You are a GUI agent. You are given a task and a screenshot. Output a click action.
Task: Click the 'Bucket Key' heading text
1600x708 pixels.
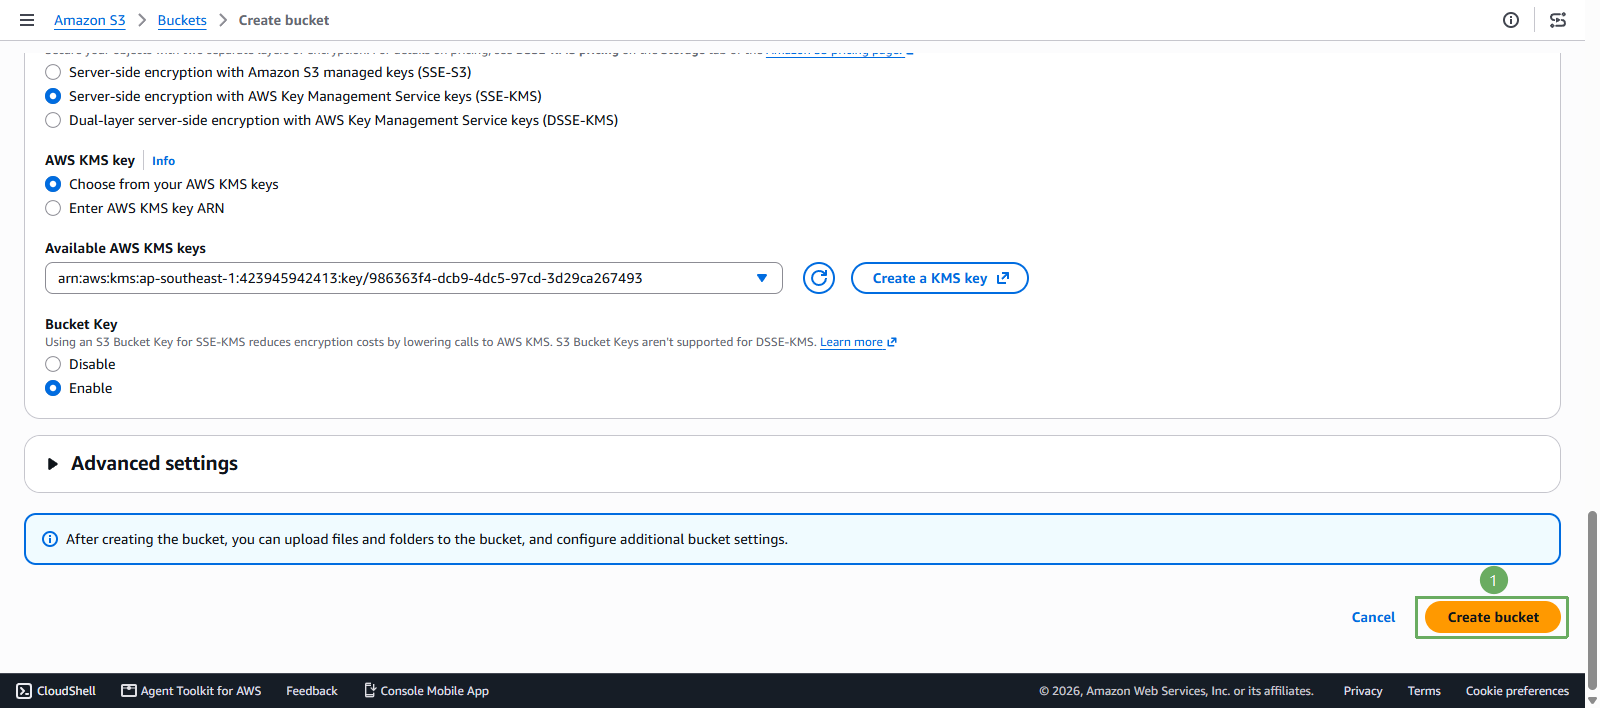point(81,324)
